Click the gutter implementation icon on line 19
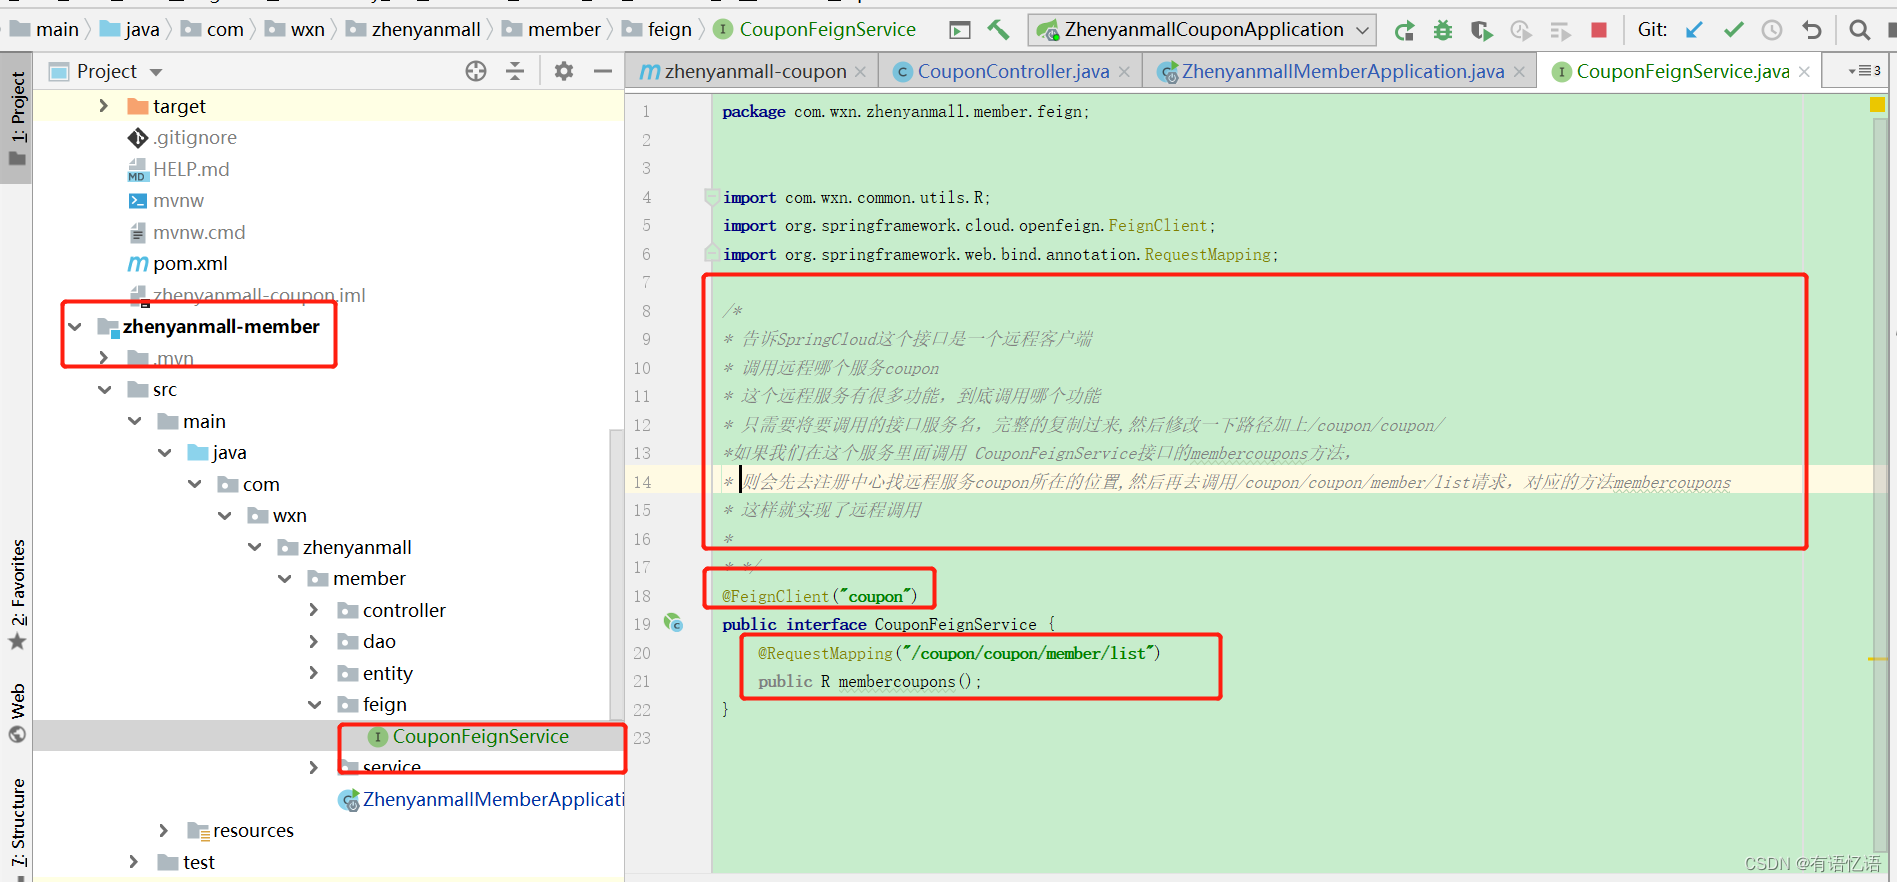This screenshot has height=882, width=1897. [x=674, y=623]
